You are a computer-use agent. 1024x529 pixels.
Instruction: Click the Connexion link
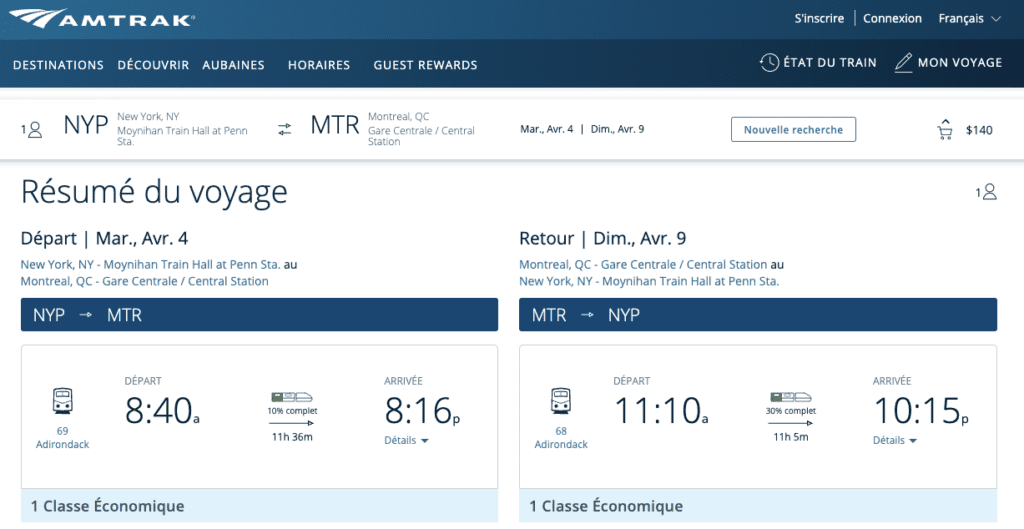(892, 18)
